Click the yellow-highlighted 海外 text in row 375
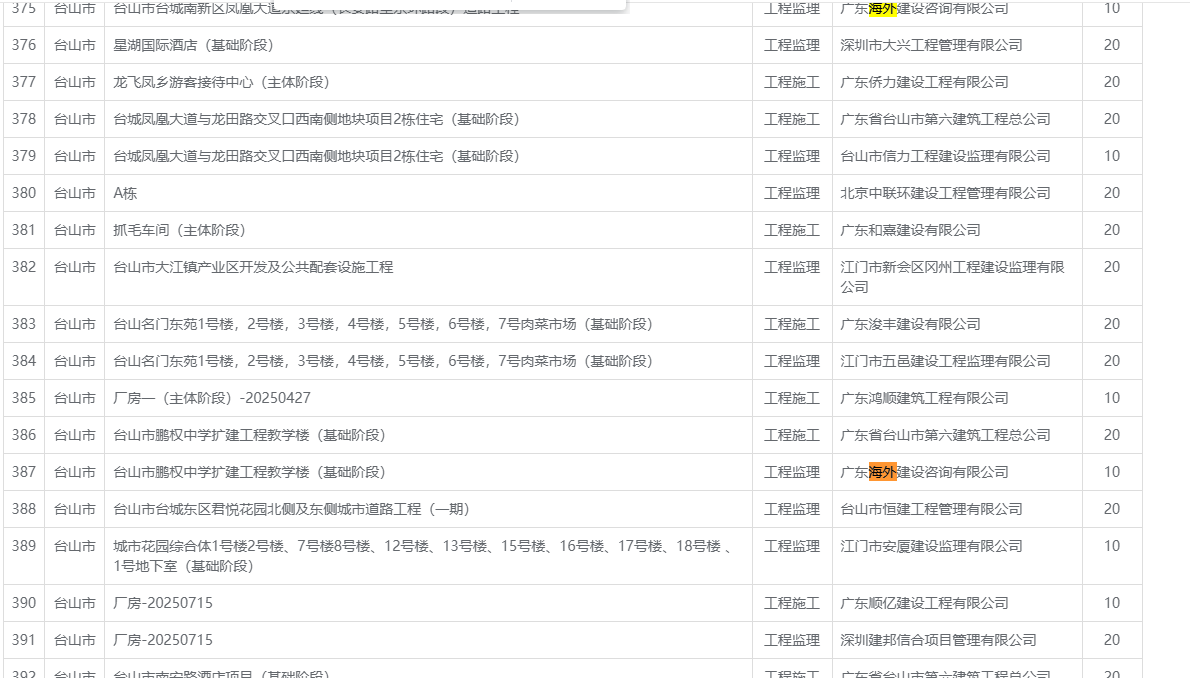The width and height of the screenshot is (1190, 678). pyautogui.click(x=882, y=9)
